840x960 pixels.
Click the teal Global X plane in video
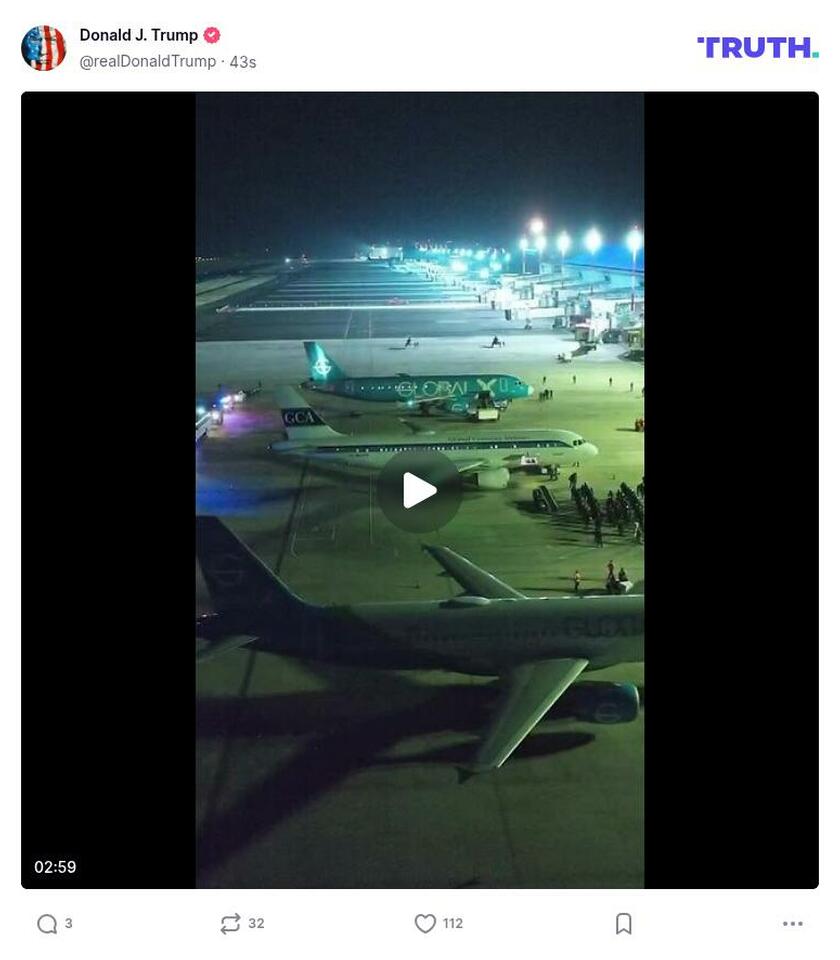coord(418,383)
